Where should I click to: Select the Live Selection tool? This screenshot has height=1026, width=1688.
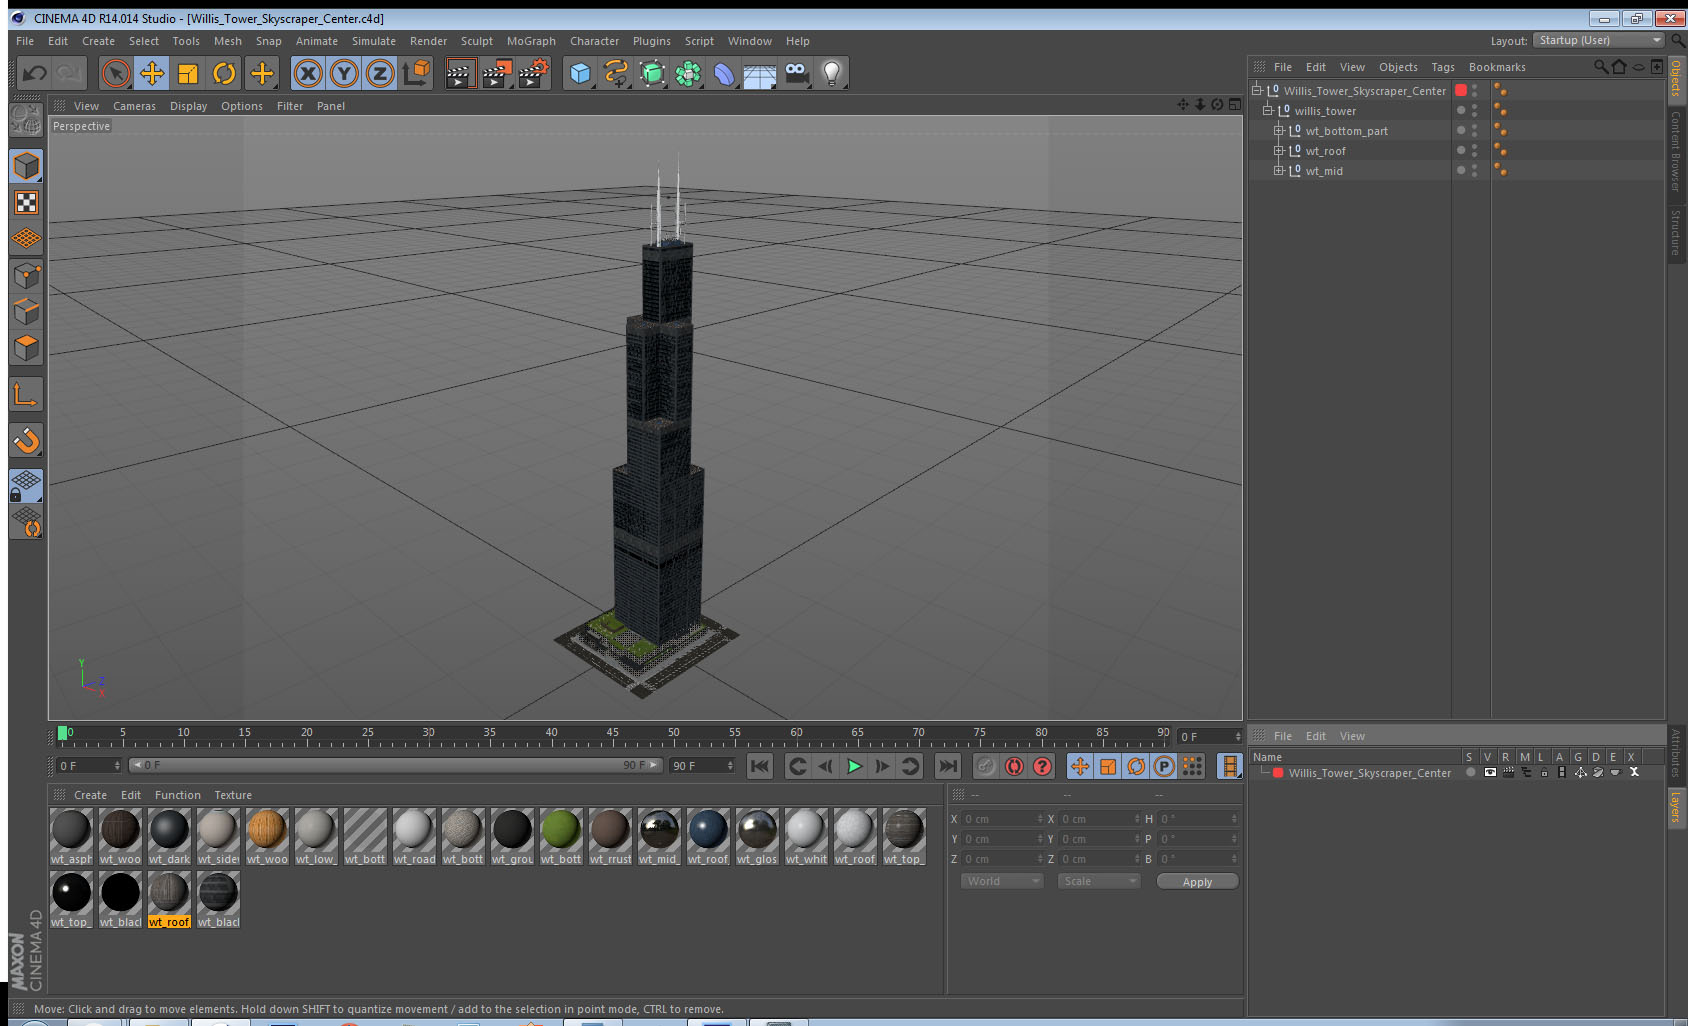coord(116,73)
